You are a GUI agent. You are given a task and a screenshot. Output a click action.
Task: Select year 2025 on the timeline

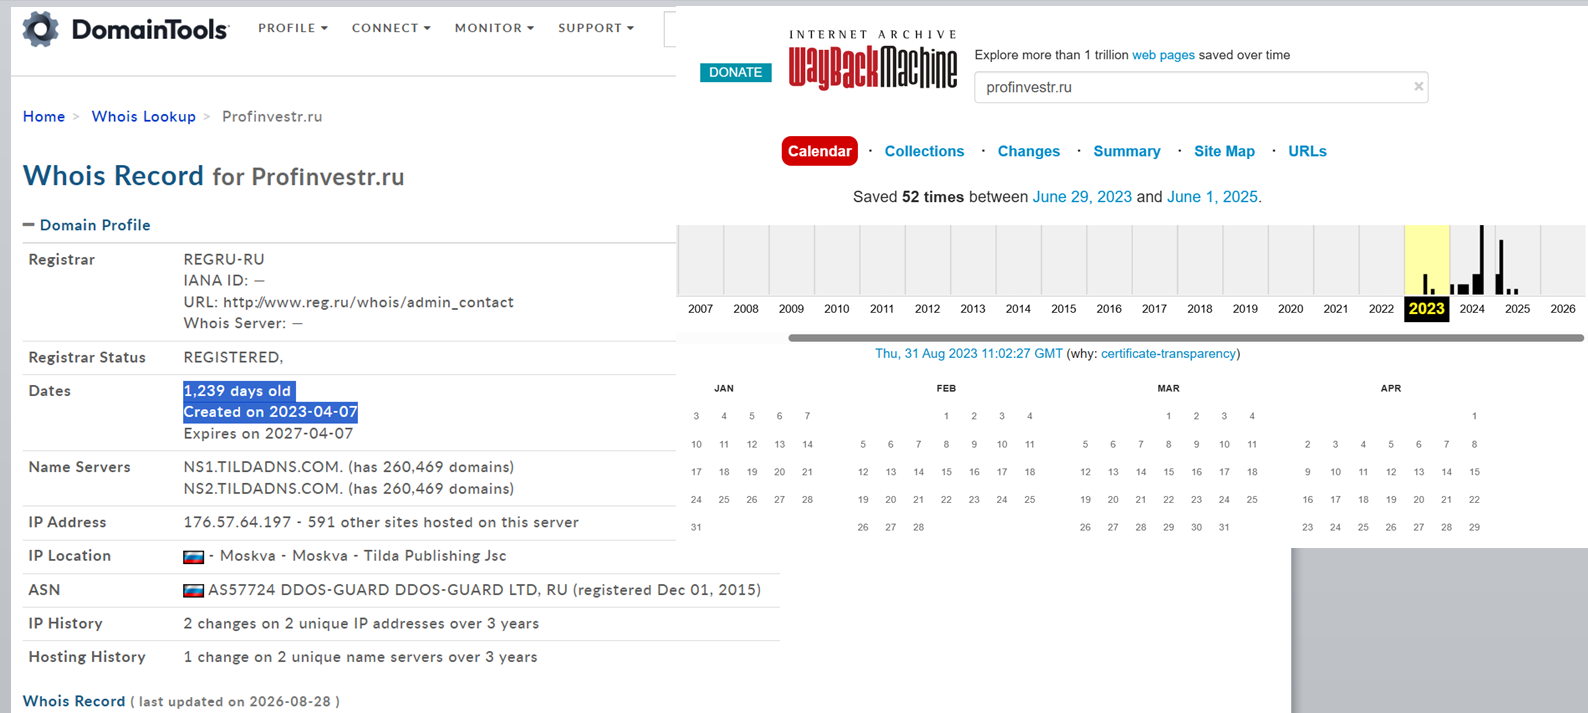[1517, 309]
